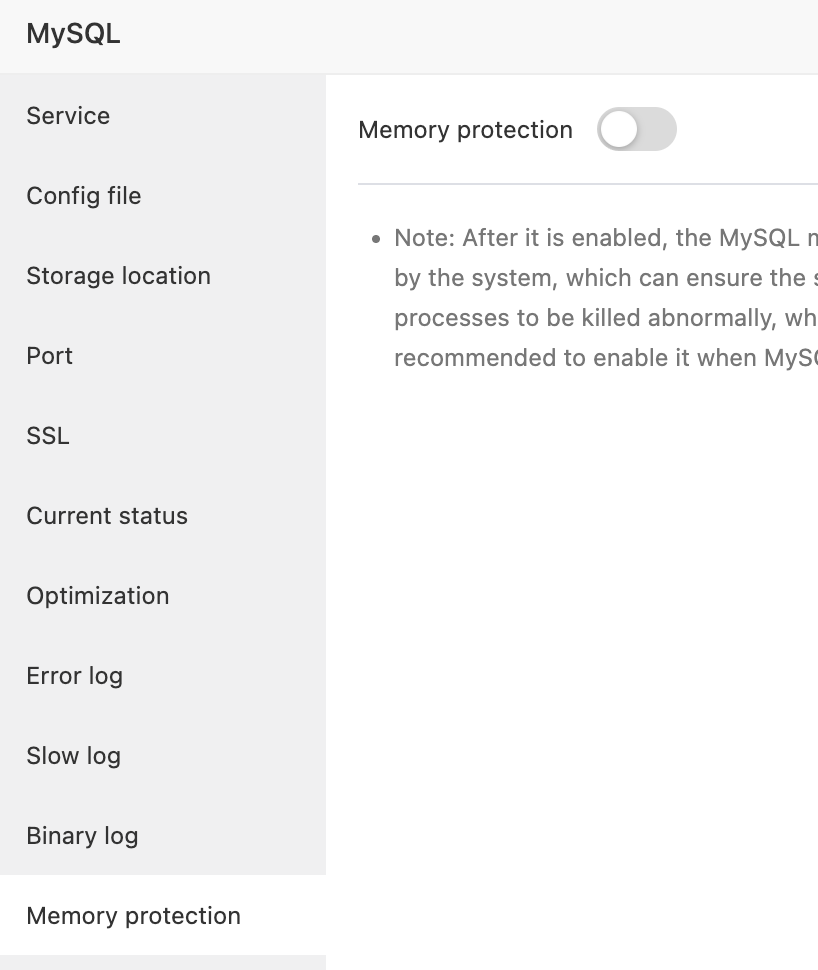Click the white knob of the toggle
This screenshot has height=970, width=818.
tap(620, 130)
